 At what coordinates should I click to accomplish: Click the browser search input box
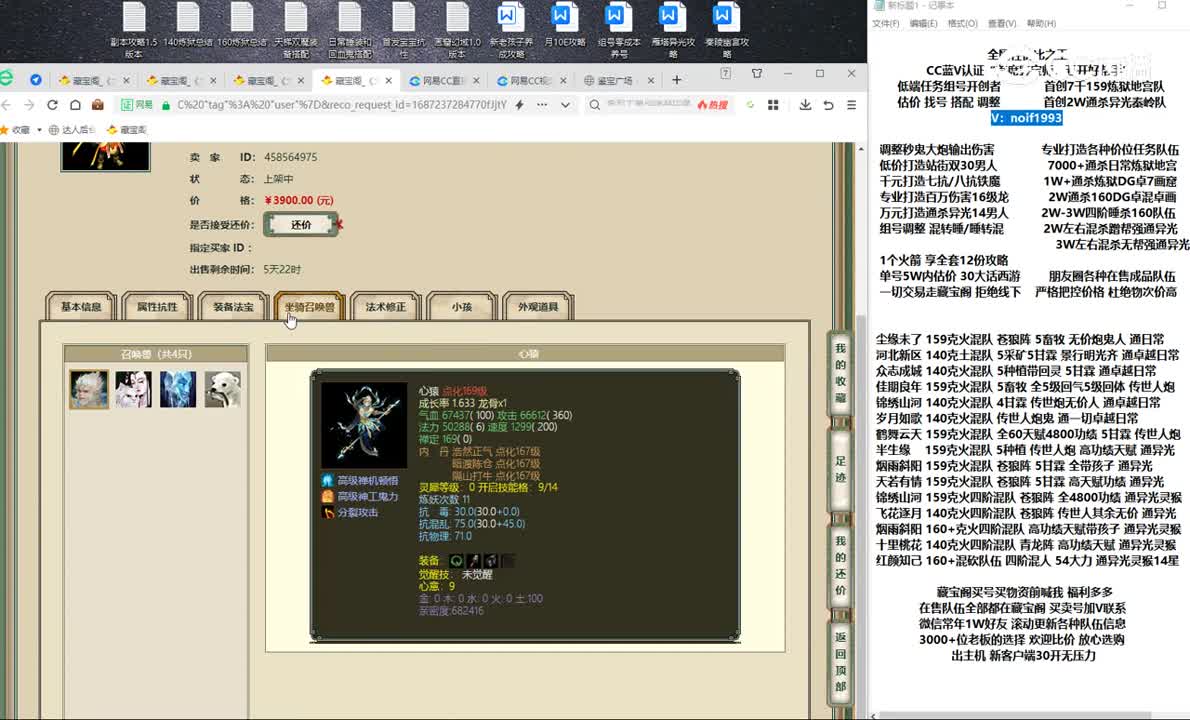pos(649,105)
